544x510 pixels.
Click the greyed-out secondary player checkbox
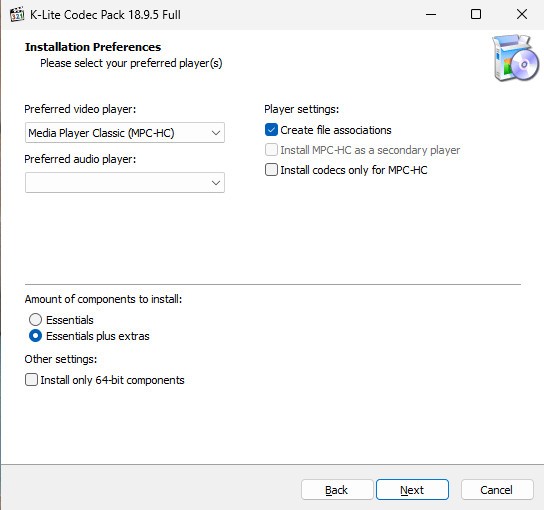tap(271, 150)
